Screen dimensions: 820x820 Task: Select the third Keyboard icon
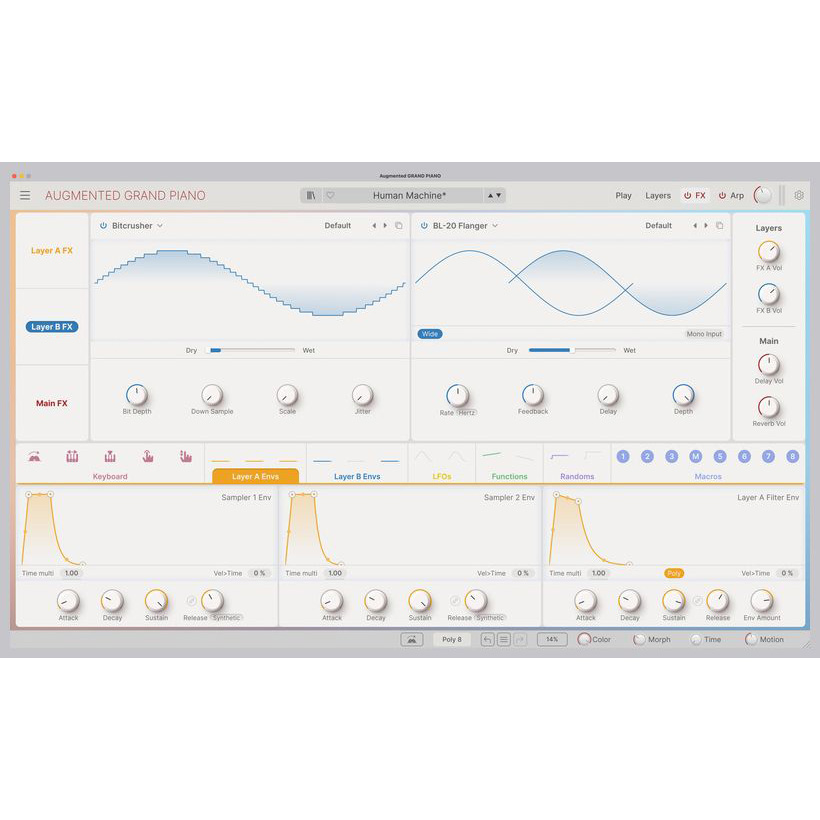point(110,457)
